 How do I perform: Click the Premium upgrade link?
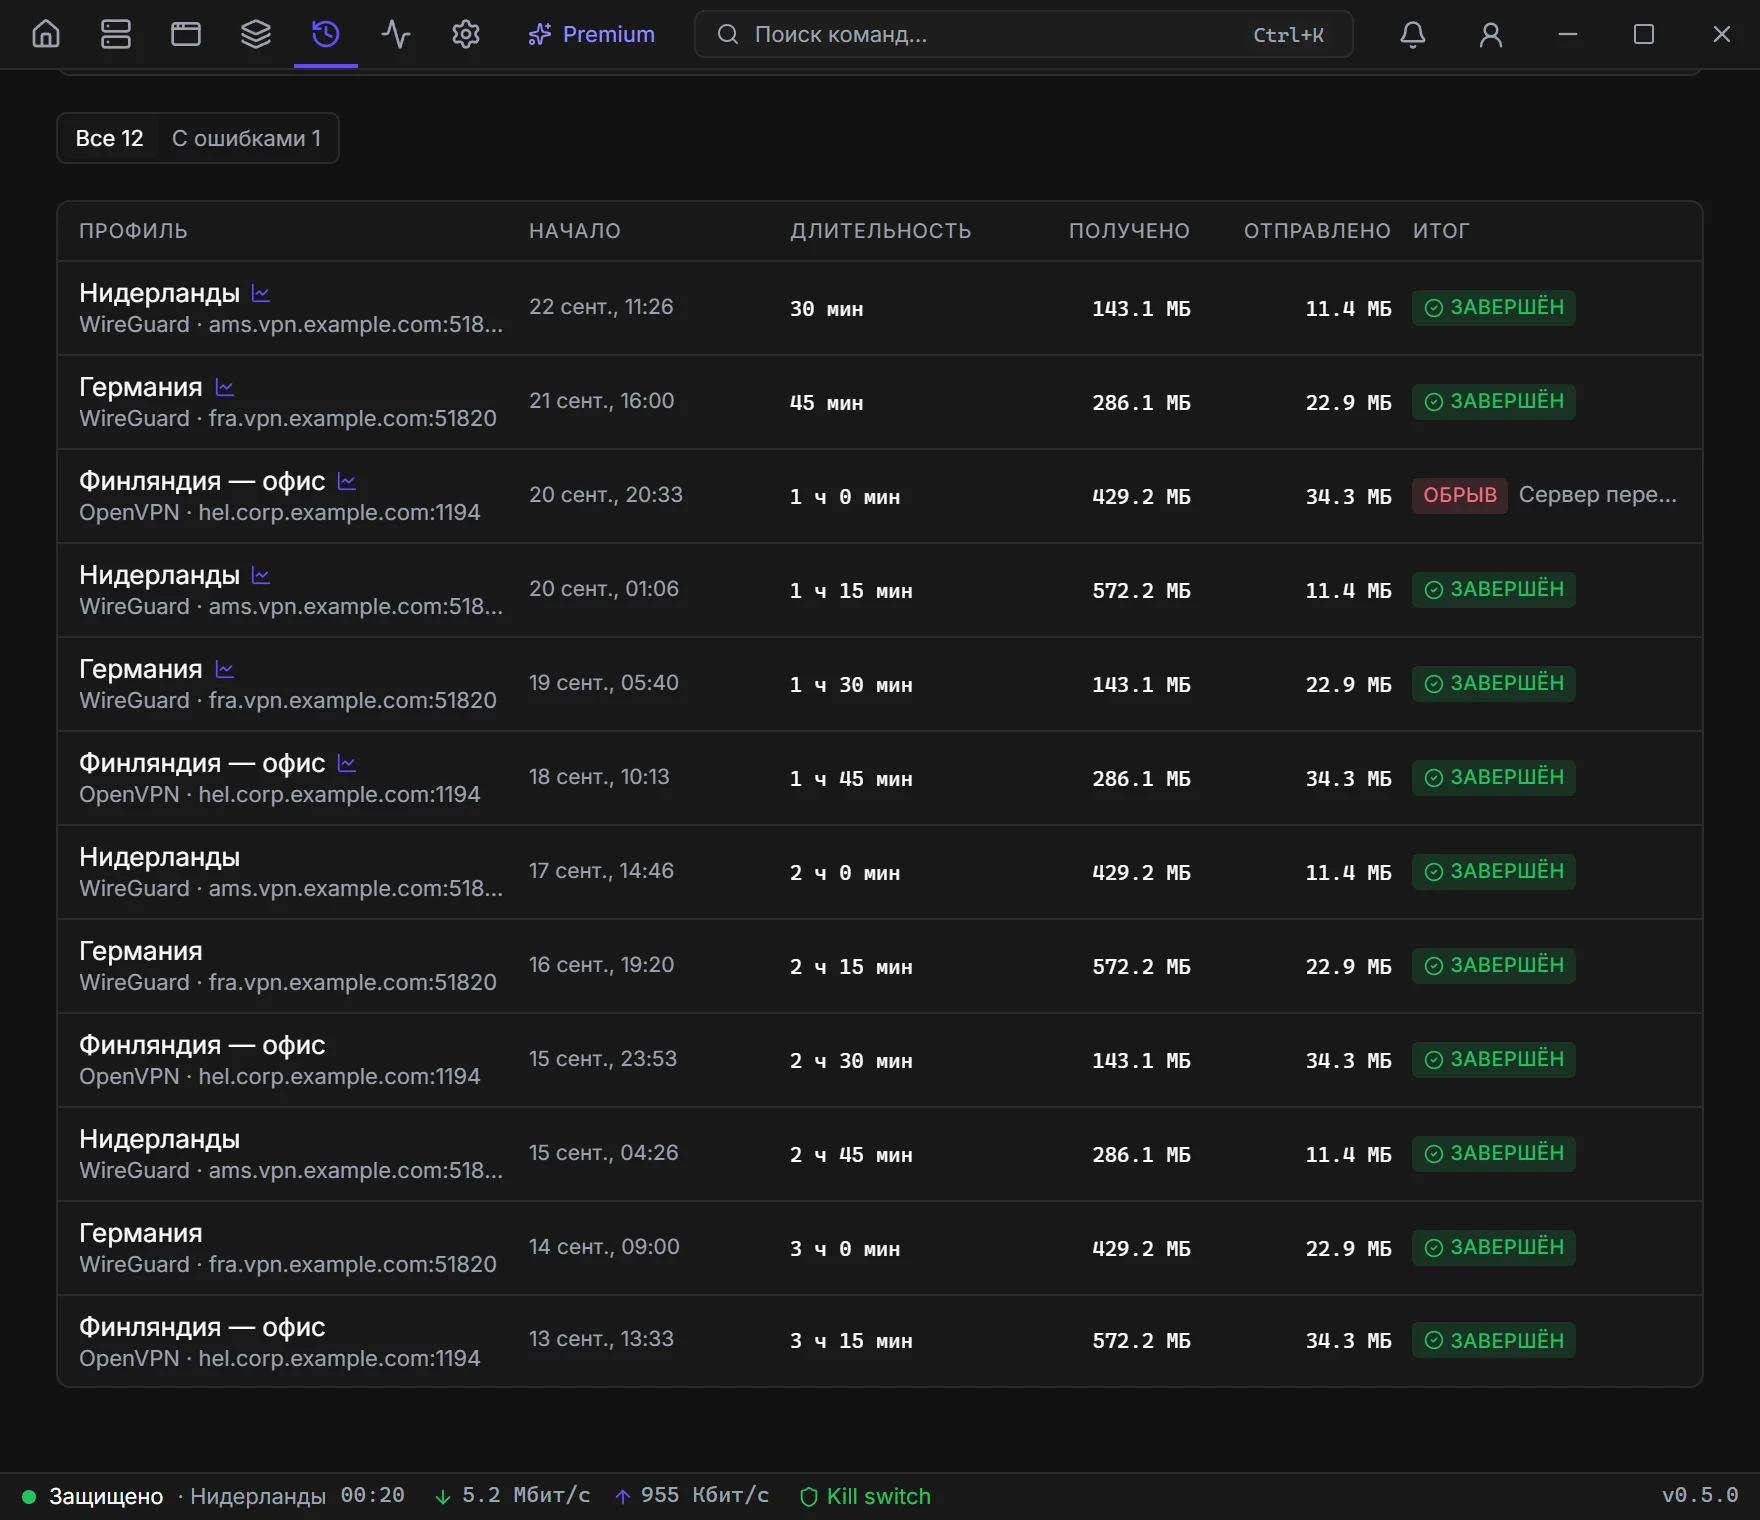click(x=592, y=34)
